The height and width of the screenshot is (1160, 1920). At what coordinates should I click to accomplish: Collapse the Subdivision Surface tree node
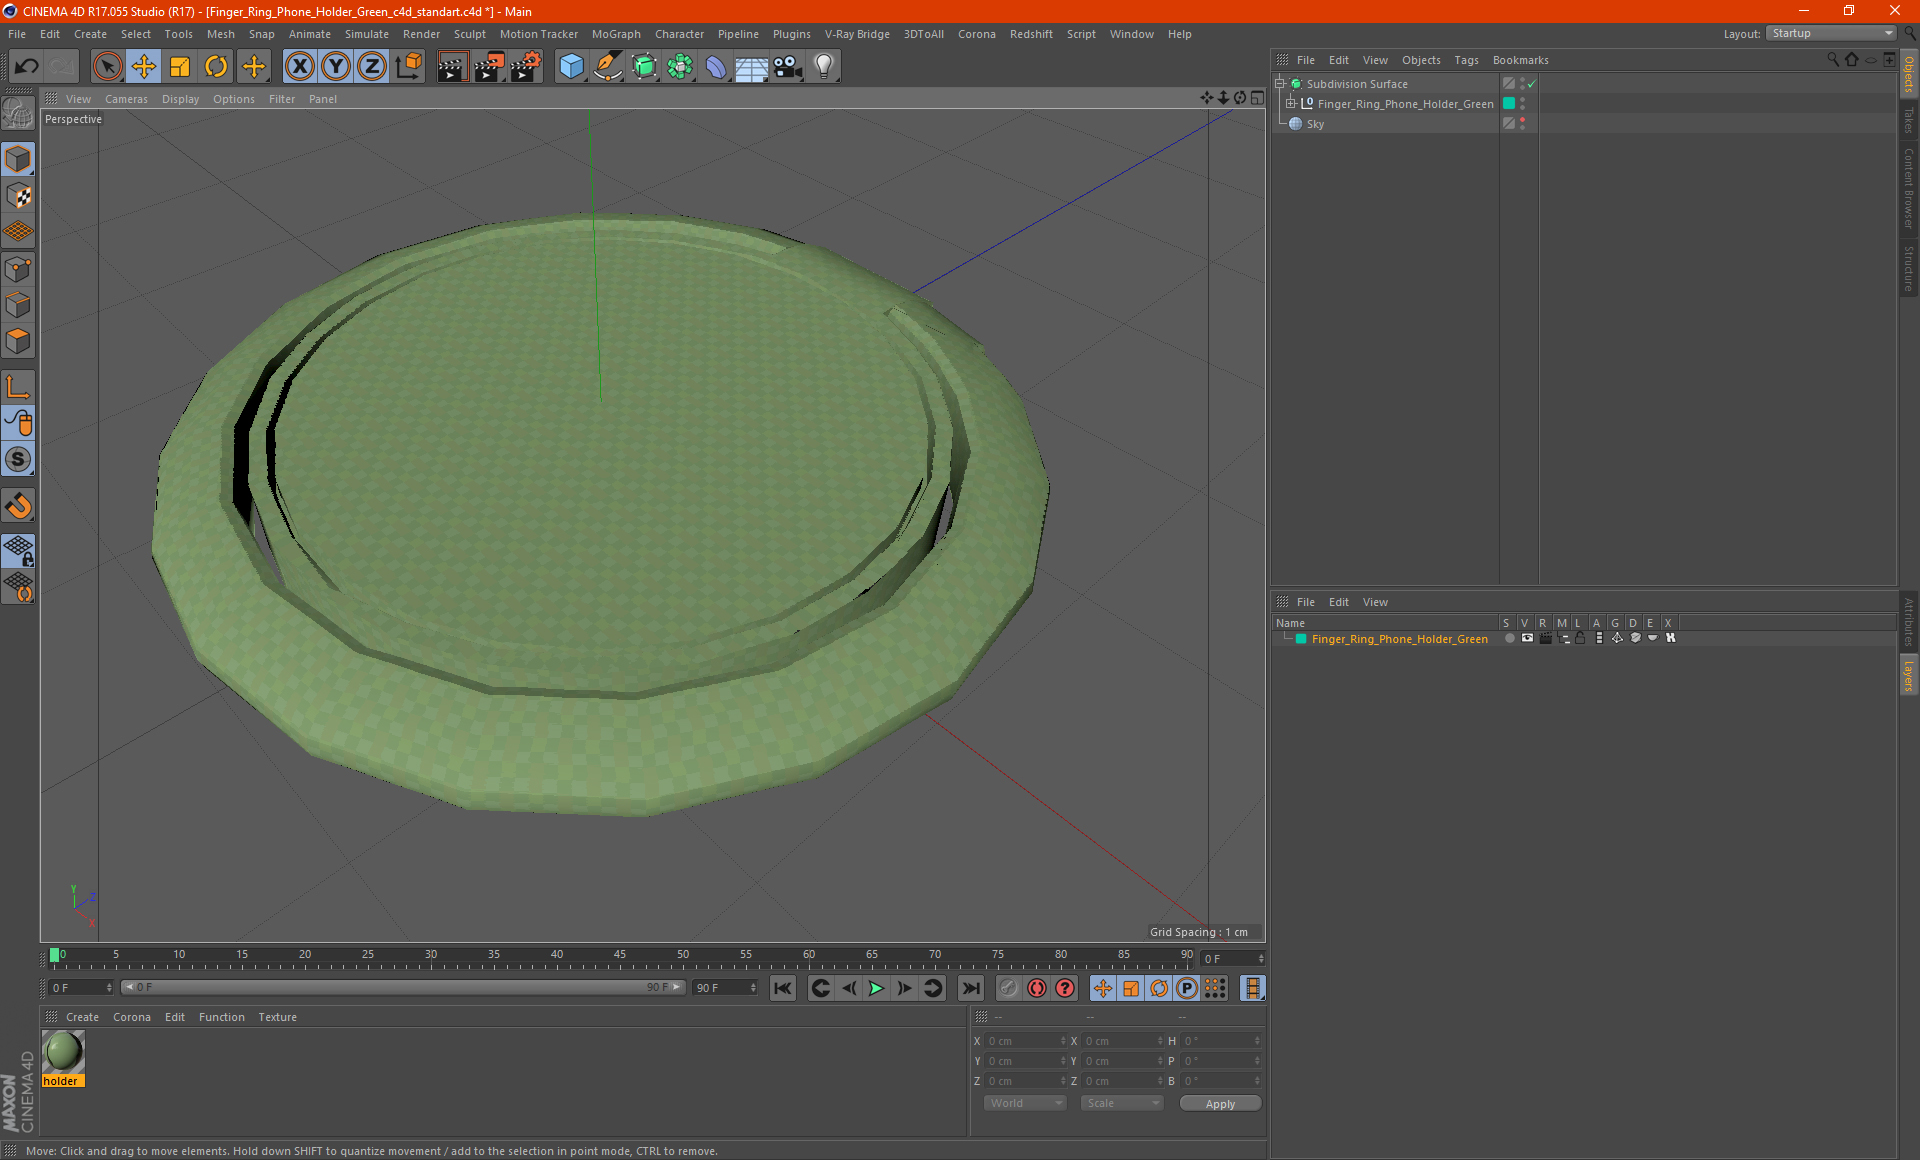pyautogui.click(x=1279, y=84)
